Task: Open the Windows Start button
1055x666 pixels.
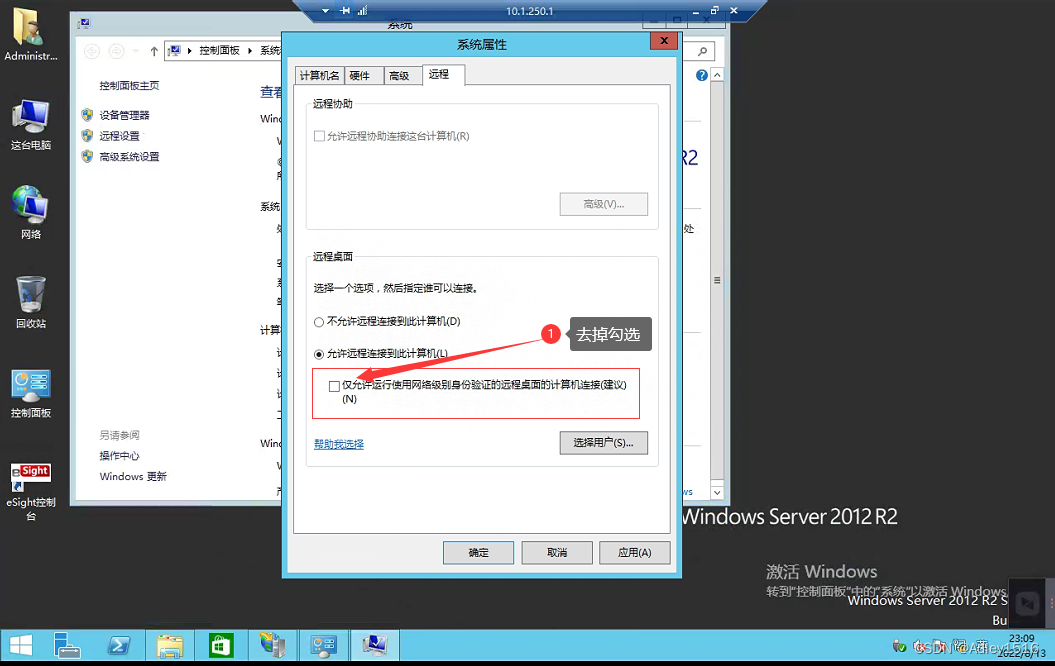Action: (x=21, y=646)
